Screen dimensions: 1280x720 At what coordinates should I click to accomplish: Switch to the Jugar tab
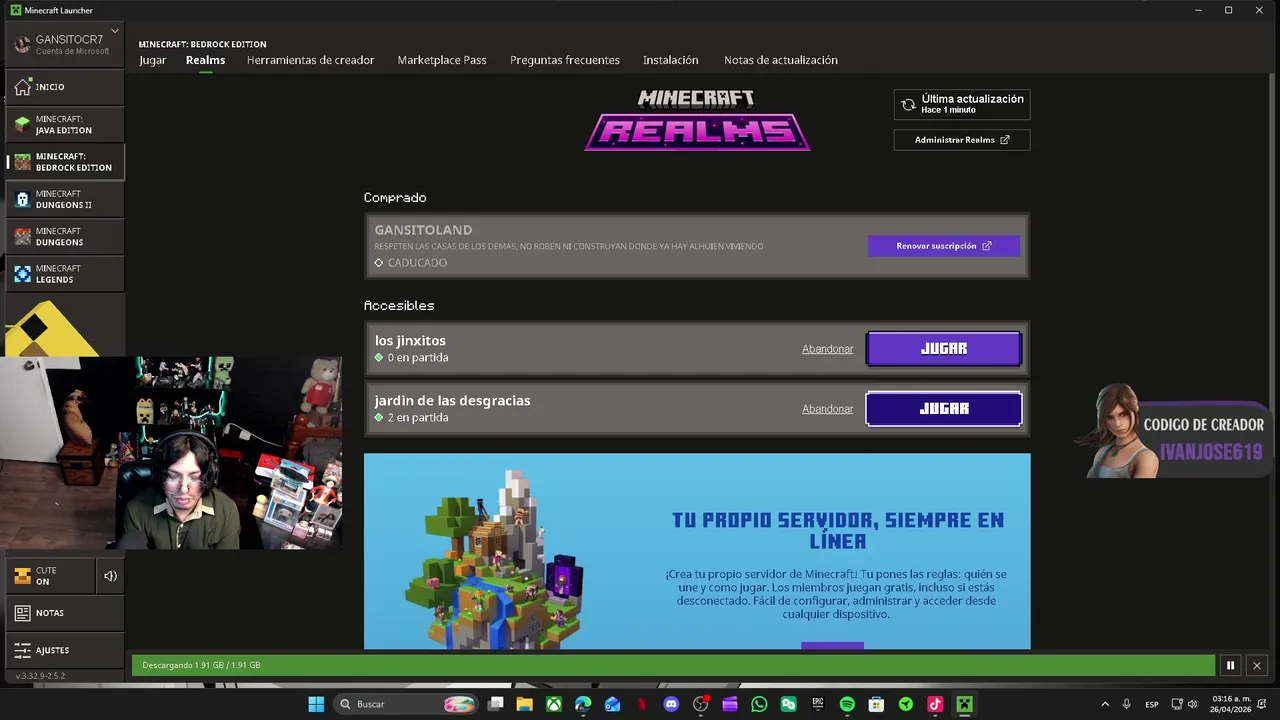[x=152, y=60]
